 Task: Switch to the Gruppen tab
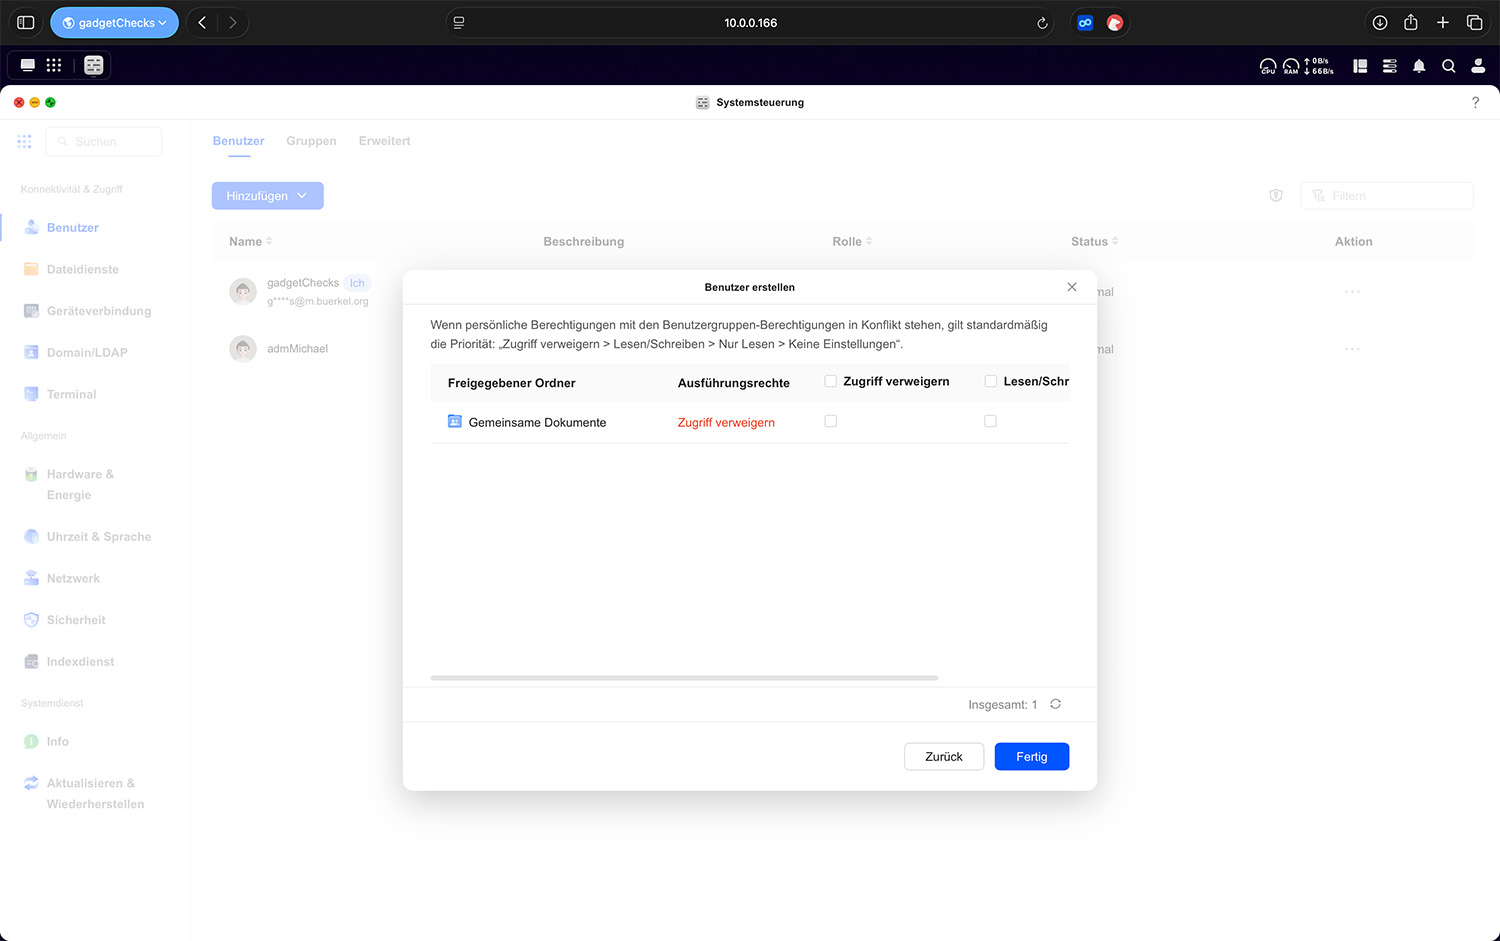(x=311, y=141)
